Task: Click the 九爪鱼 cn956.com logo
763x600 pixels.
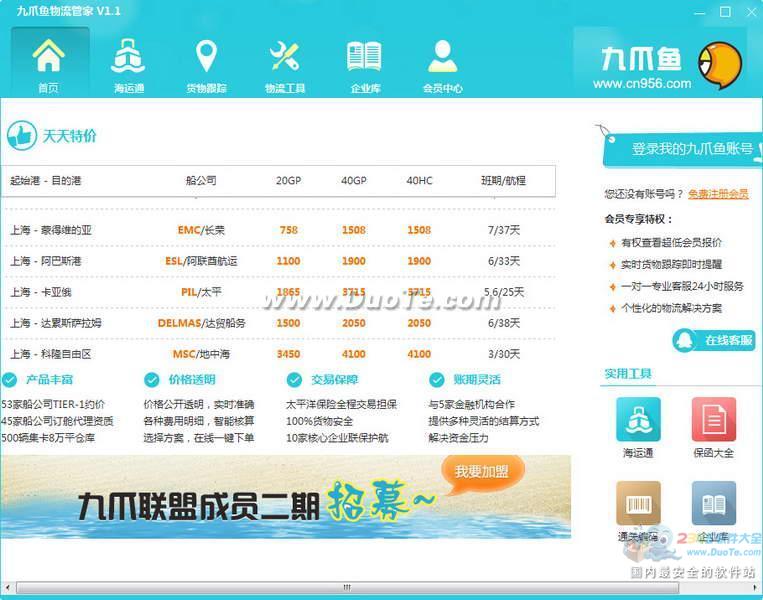Action: click(x=666, y=64)
